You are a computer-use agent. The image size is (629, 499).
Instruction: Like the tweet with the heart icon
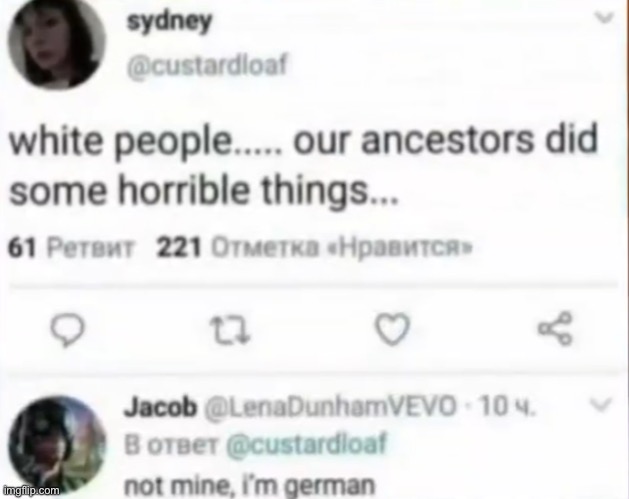[x=392, y=329]
